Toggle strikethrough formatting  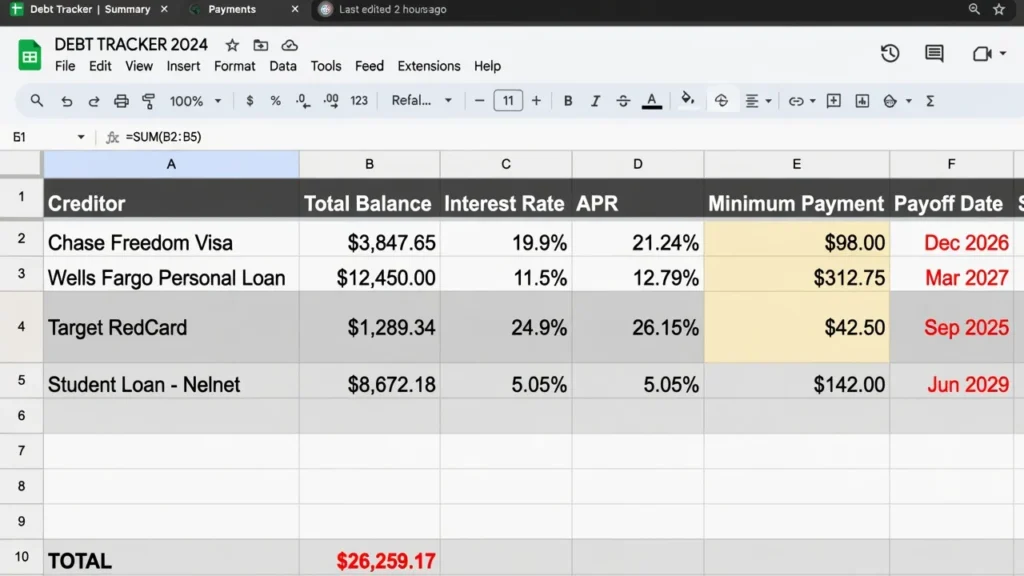point(623,101)
